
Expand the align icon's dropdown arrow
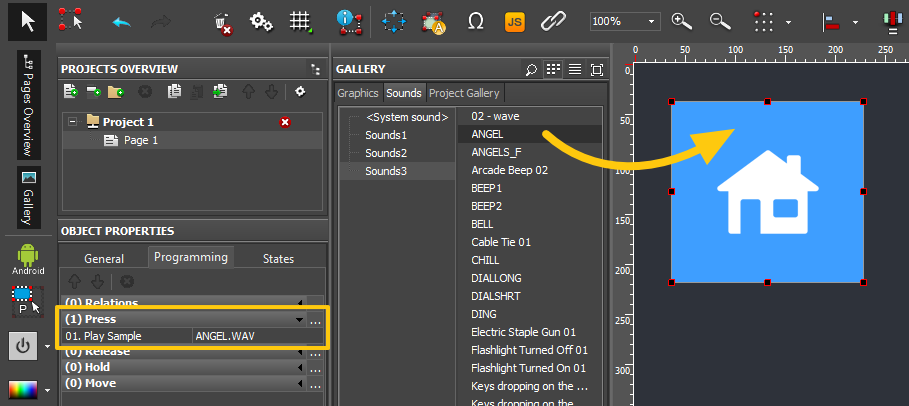click(856, 23)
